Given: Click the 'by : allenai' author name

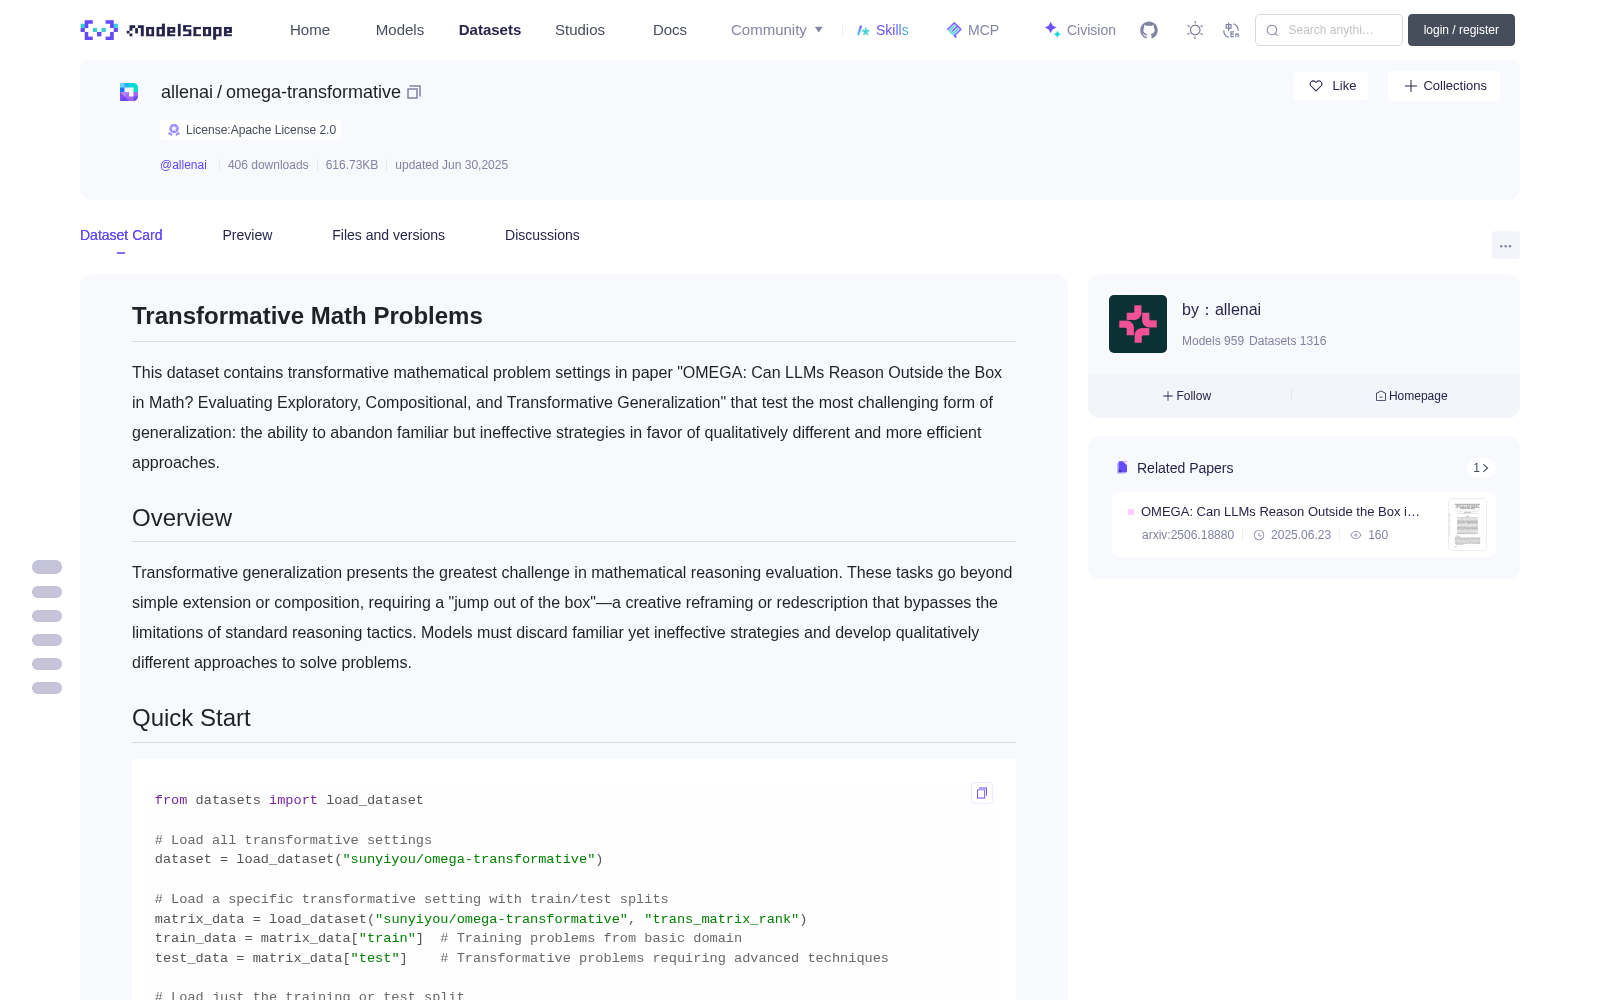Looking at the screenshot, I should [x=1221, y=310].
